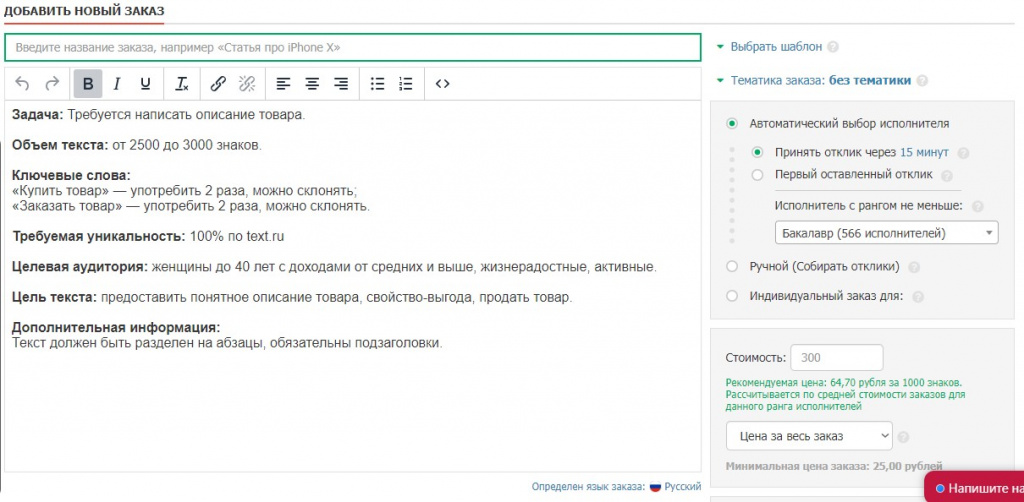Viewport: 1024px width, 502px height.
Task: Undo the last edit in editor
Action: pos(22,84)
